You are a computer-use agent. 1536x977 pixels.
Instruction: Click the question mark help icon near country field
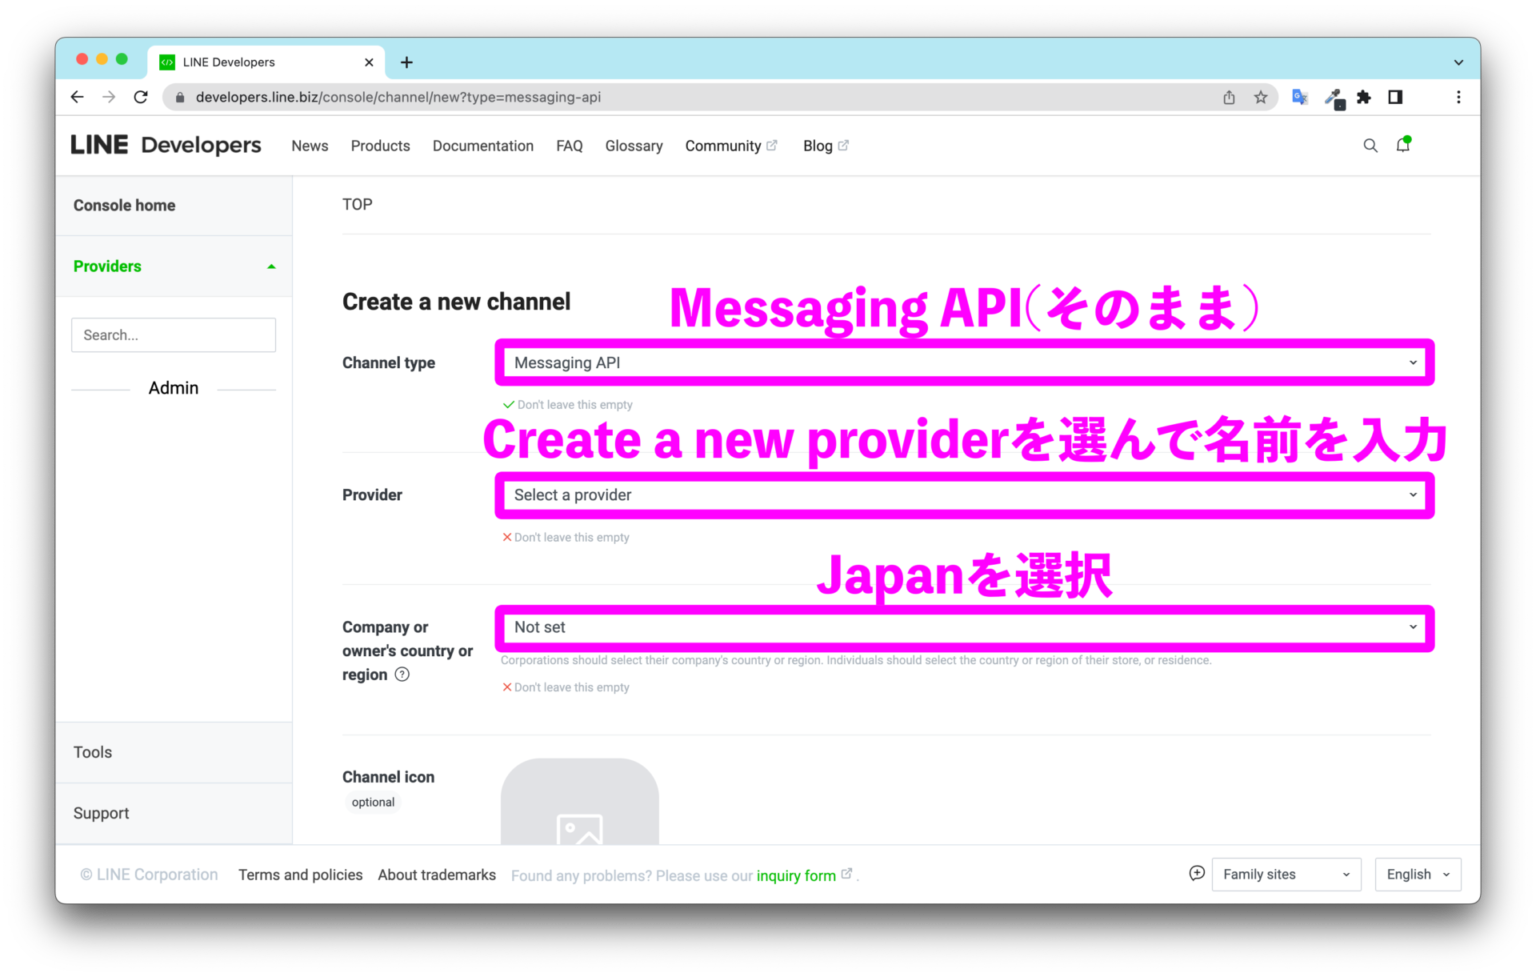pyautogui.click(x=402, y=674)
